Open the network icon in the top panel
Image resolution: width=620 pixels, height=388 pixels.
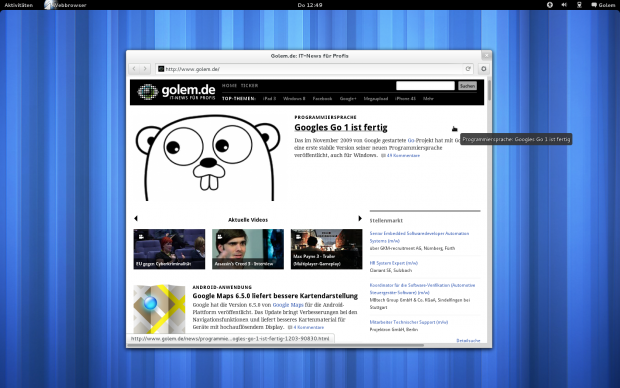pyautogui.click(x=579, y=5)
